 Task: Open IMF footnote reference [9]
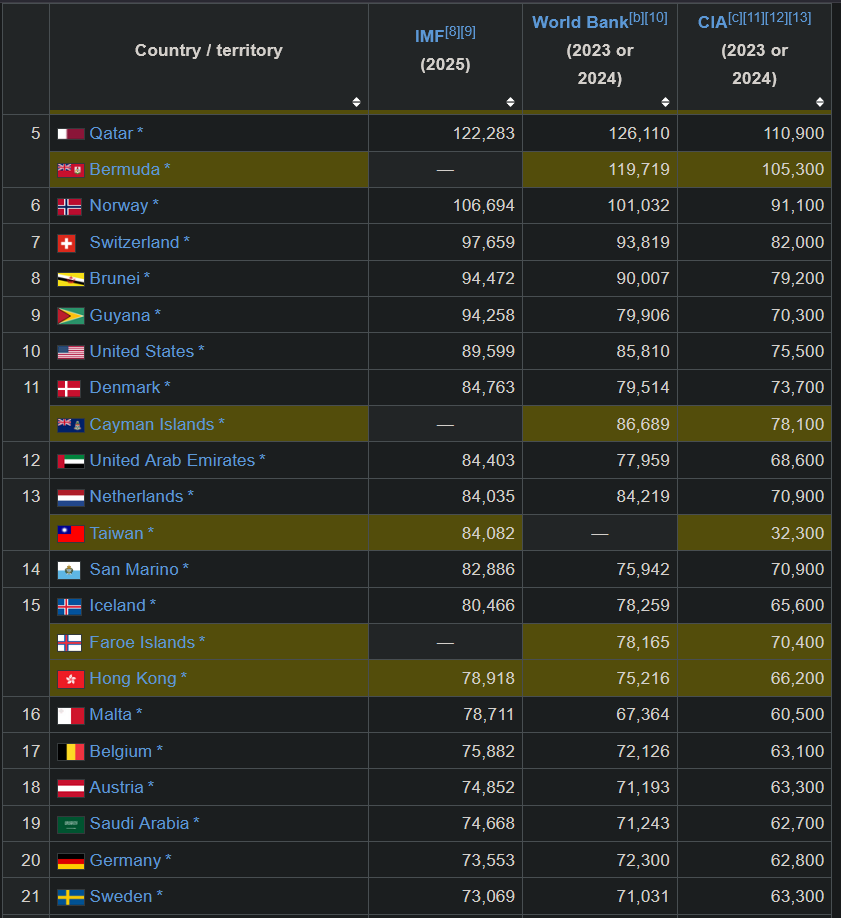point(468,32)
